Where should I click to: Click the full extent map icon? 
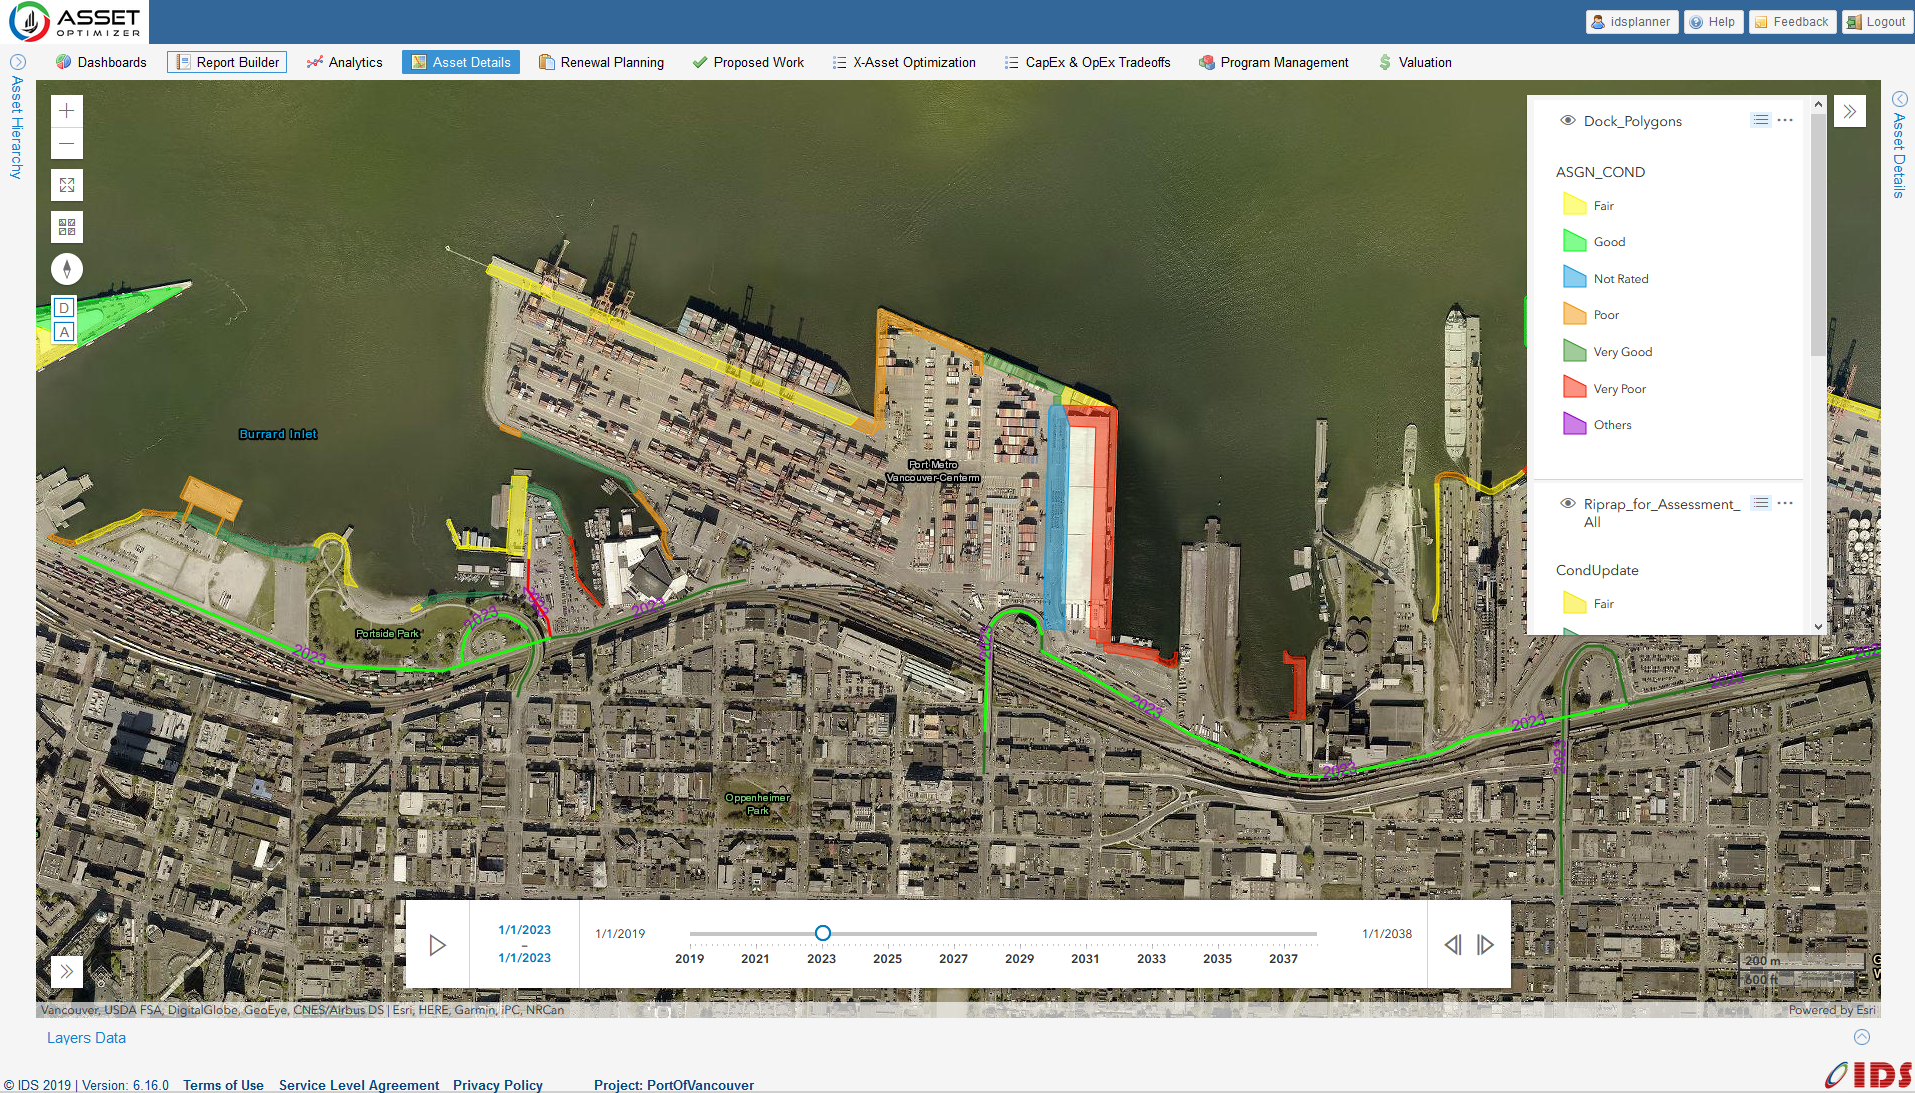click(x=67, y=185)
